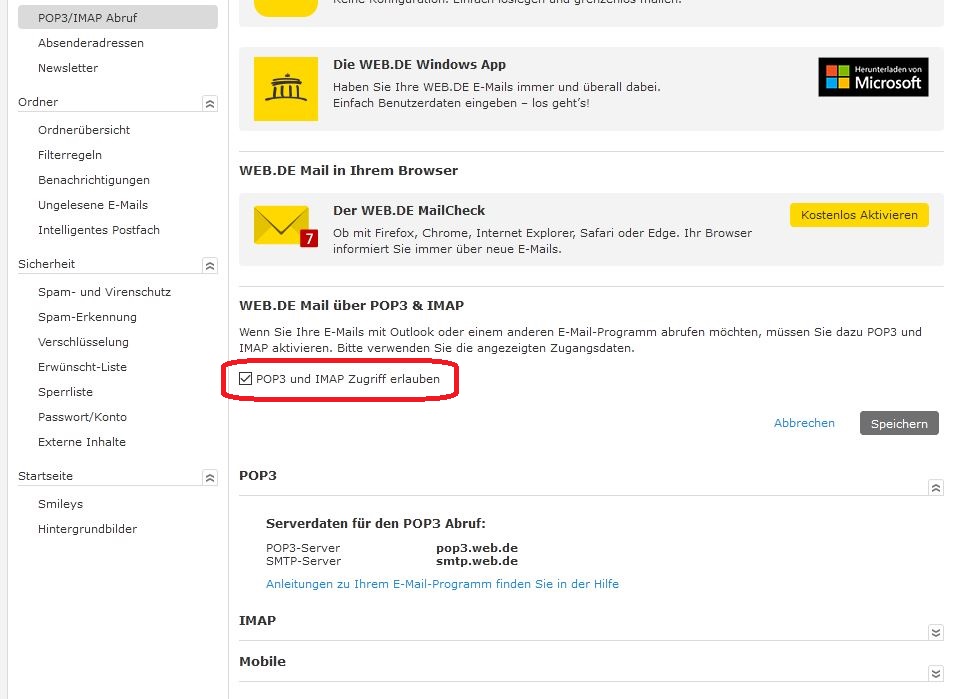Viewport: 971px width, 699px height.
Task: Collapse the Sicherheit sidebar section
Action: click(210, 266)
